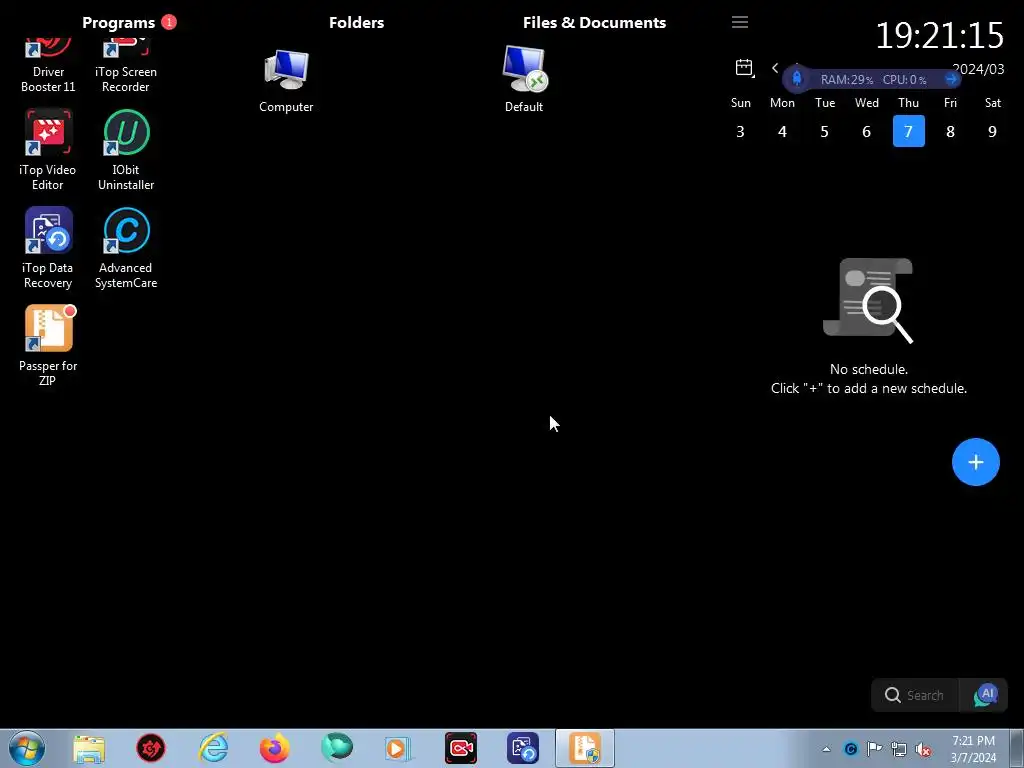This screenshot has height=768, width=1024.
Task: Open Passper for ZIP shortcut
Action: click(x=48, y=346)
